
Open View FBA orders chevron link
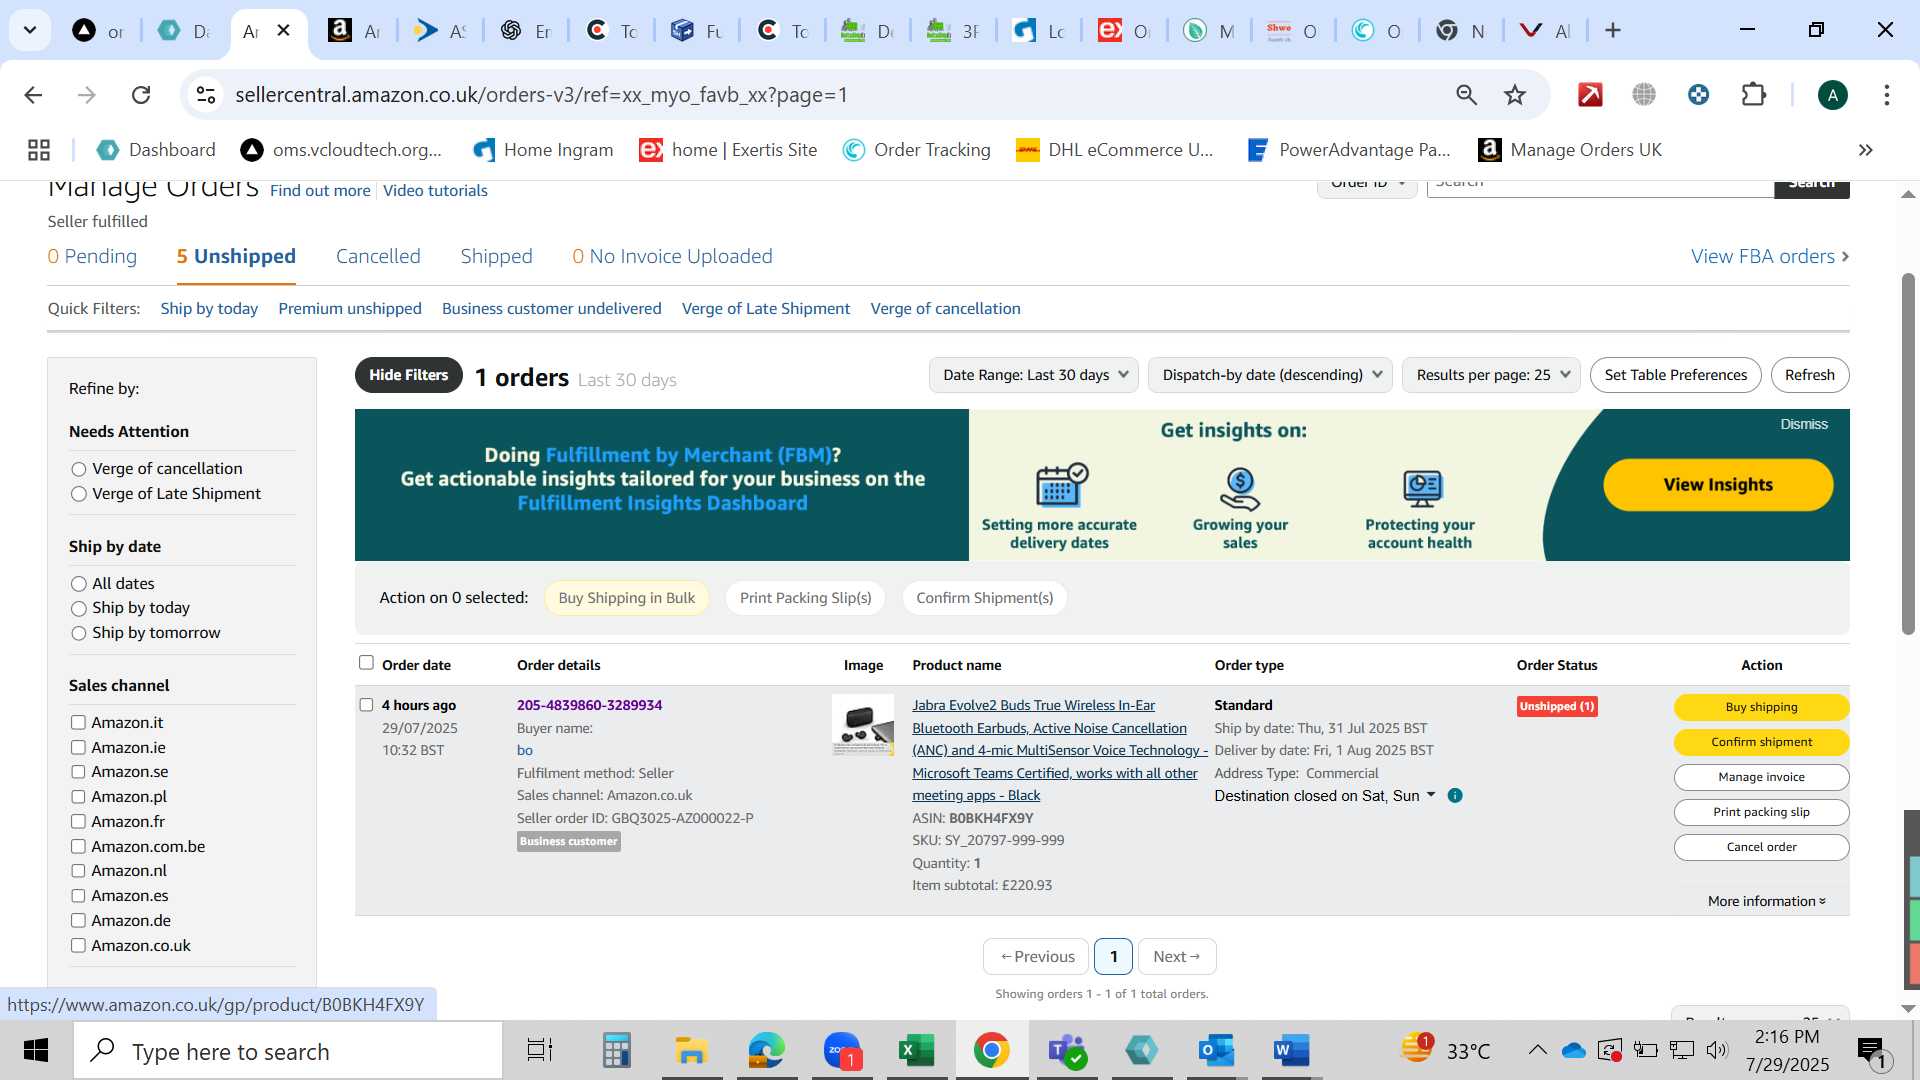point(1770,256)
